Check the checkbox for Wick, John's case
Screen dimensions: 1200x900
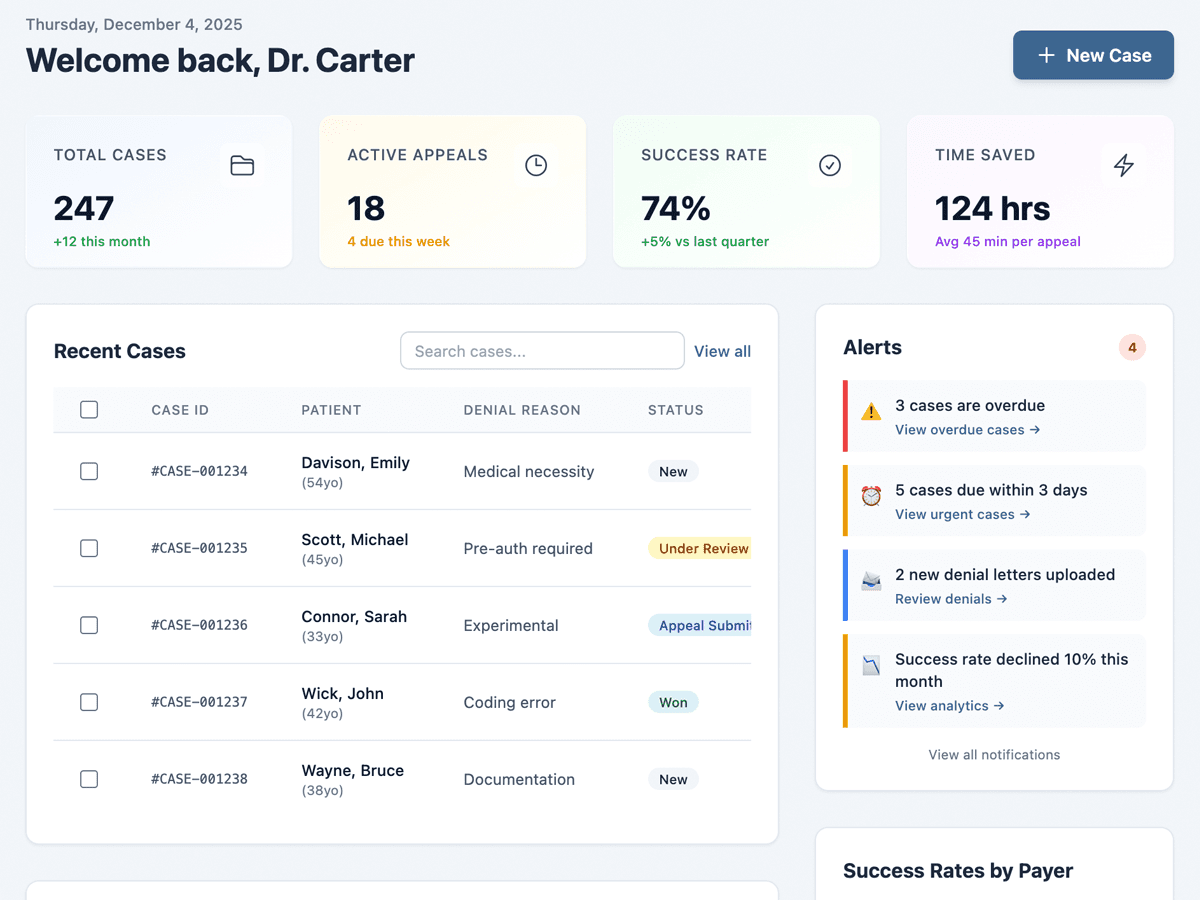[88, 702]
